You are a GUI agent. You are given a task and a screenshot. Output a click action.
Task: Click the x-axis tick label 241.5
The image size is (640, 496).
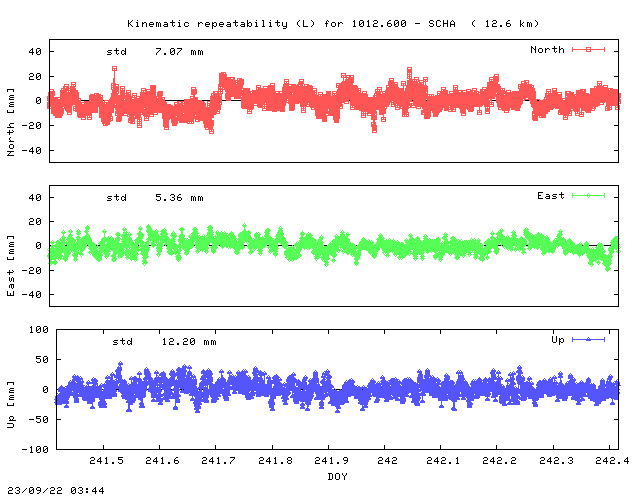click(x=106, y=460)
